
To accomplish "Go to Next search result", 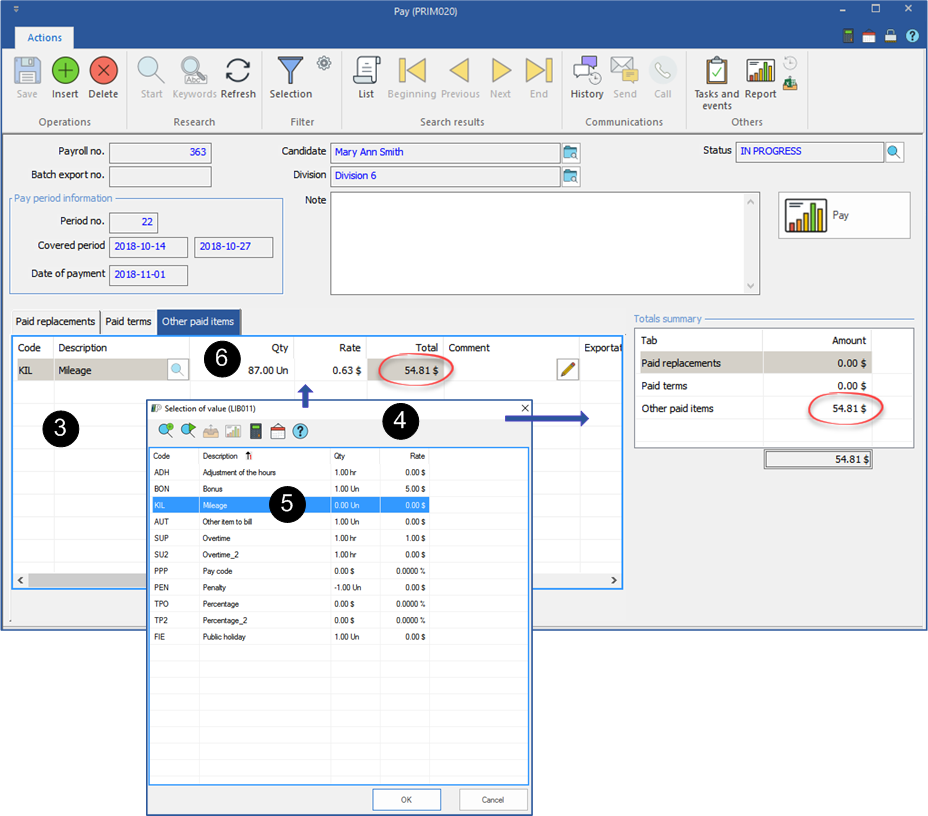I will click(501, 71).
